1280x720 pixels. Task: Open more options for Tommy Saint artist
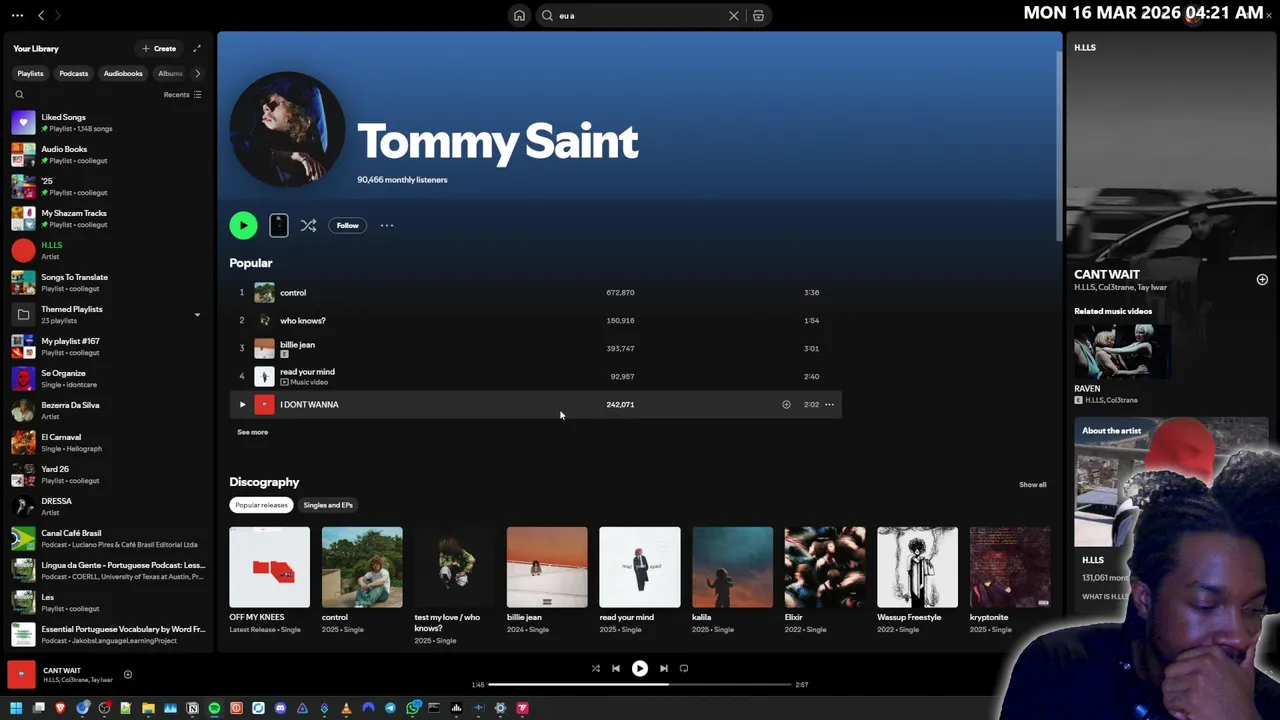coord(387,225)
